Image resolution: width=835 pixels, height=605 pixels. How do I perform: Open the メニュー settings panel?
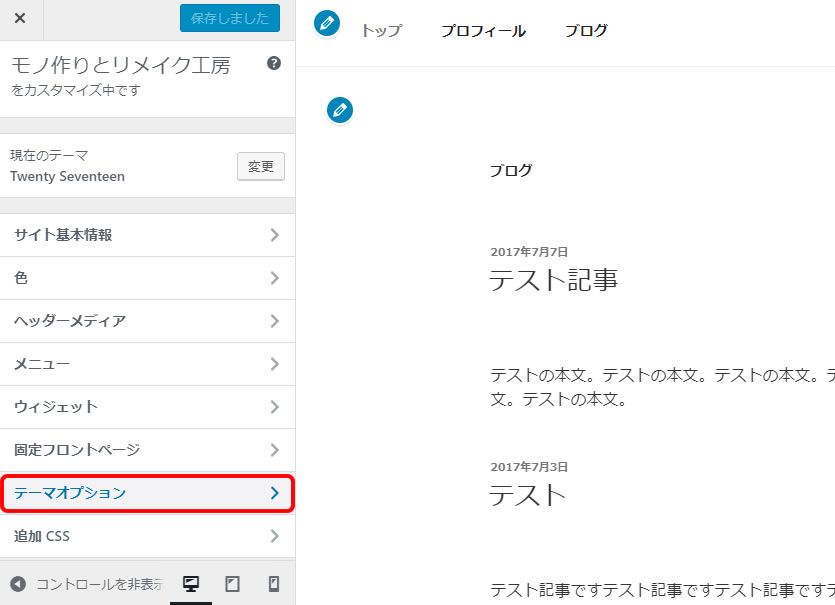[147, 364]
